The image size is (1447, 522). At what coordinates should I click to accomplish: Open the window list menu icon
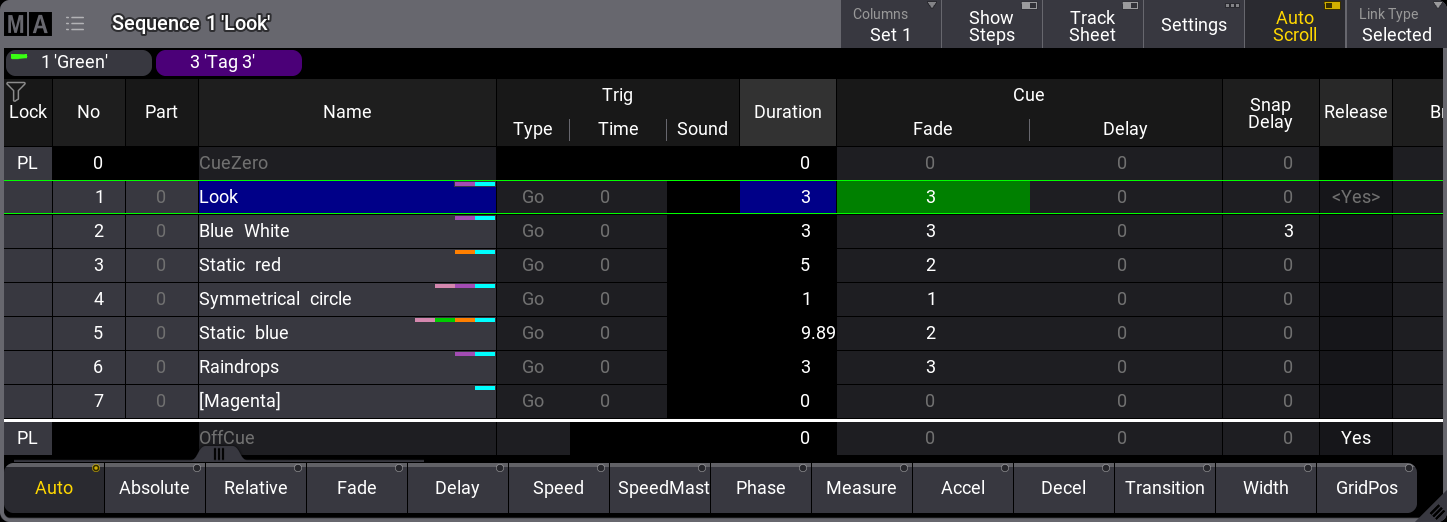click(x=75, y=24)
